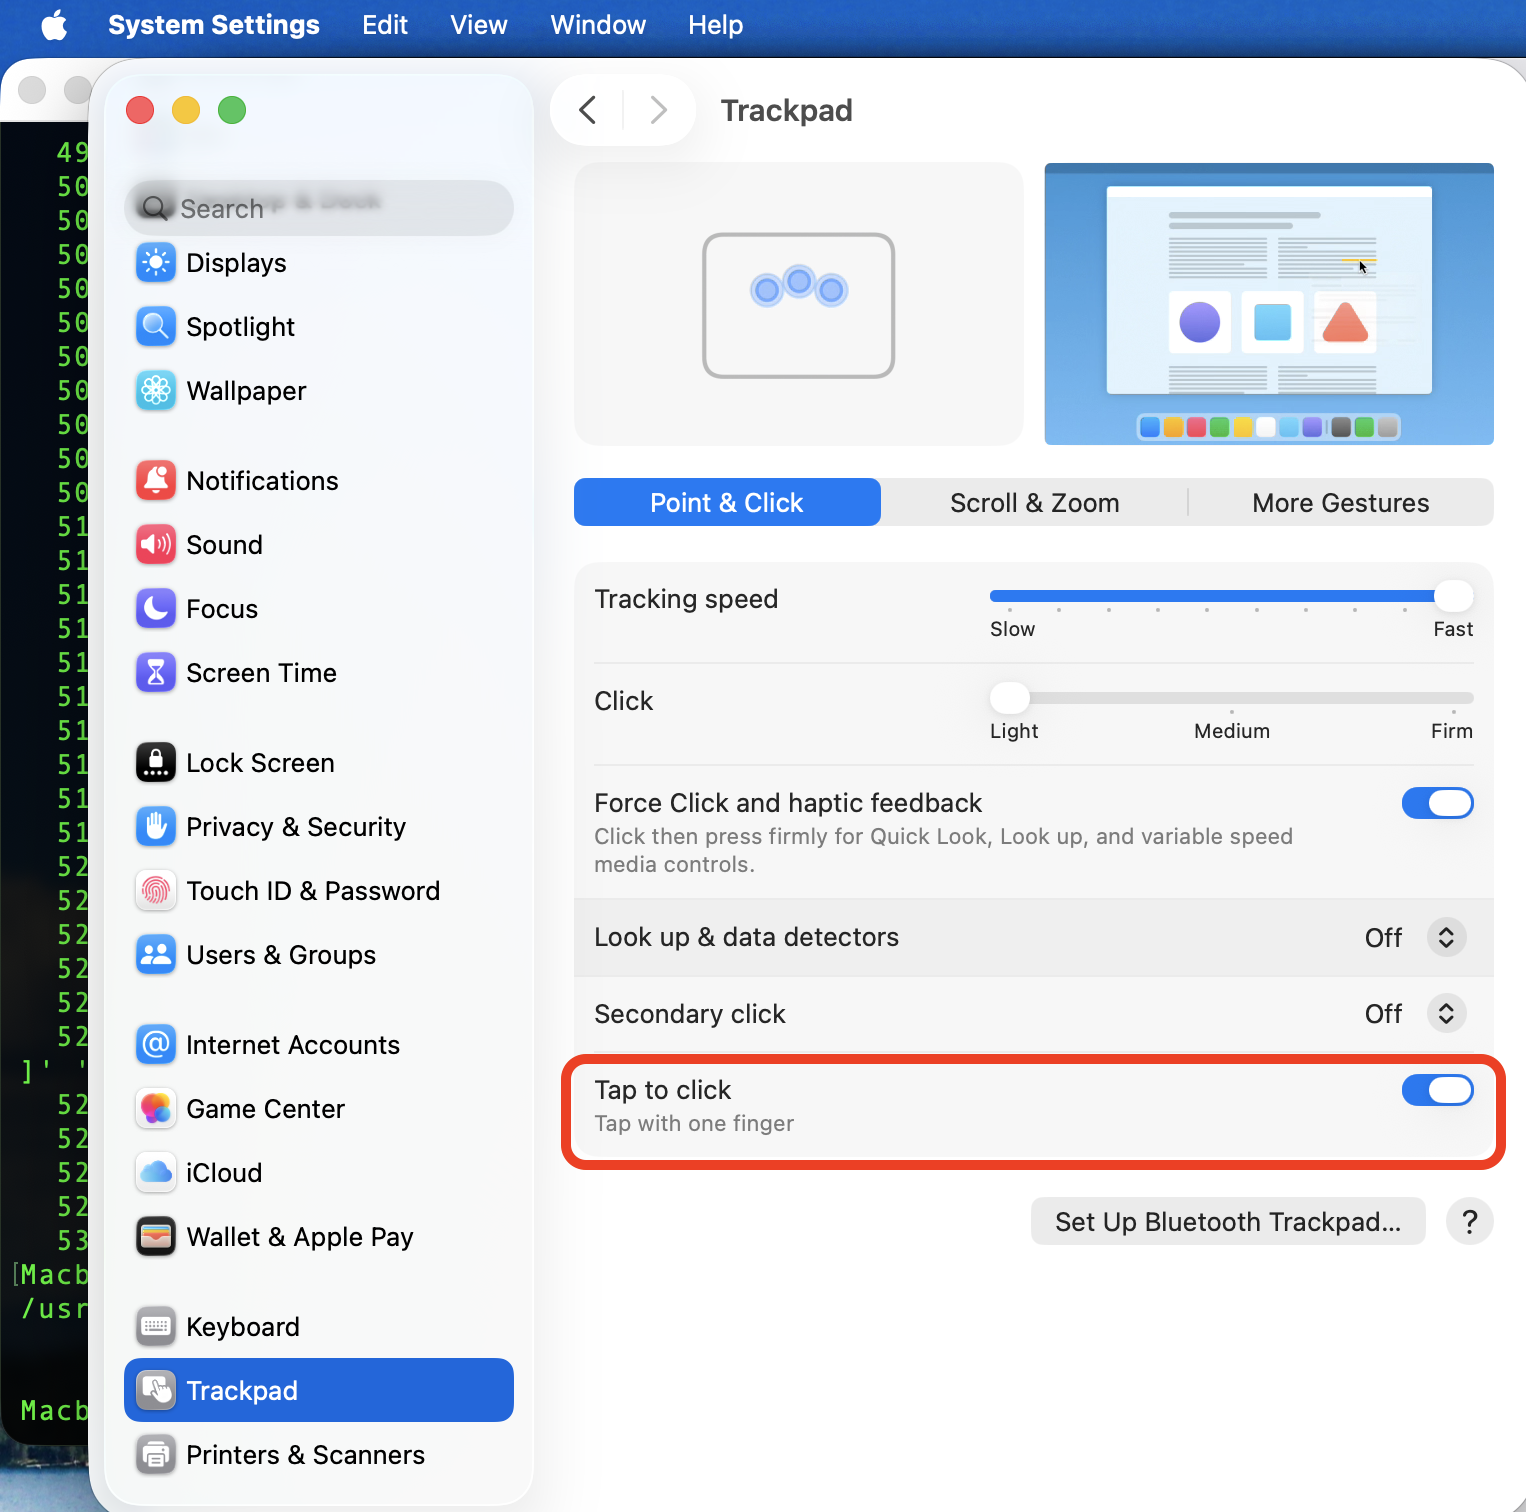
Task: Select Lock Screen label in sidebar
Action: pyautogui.click(x=261, y=763)
